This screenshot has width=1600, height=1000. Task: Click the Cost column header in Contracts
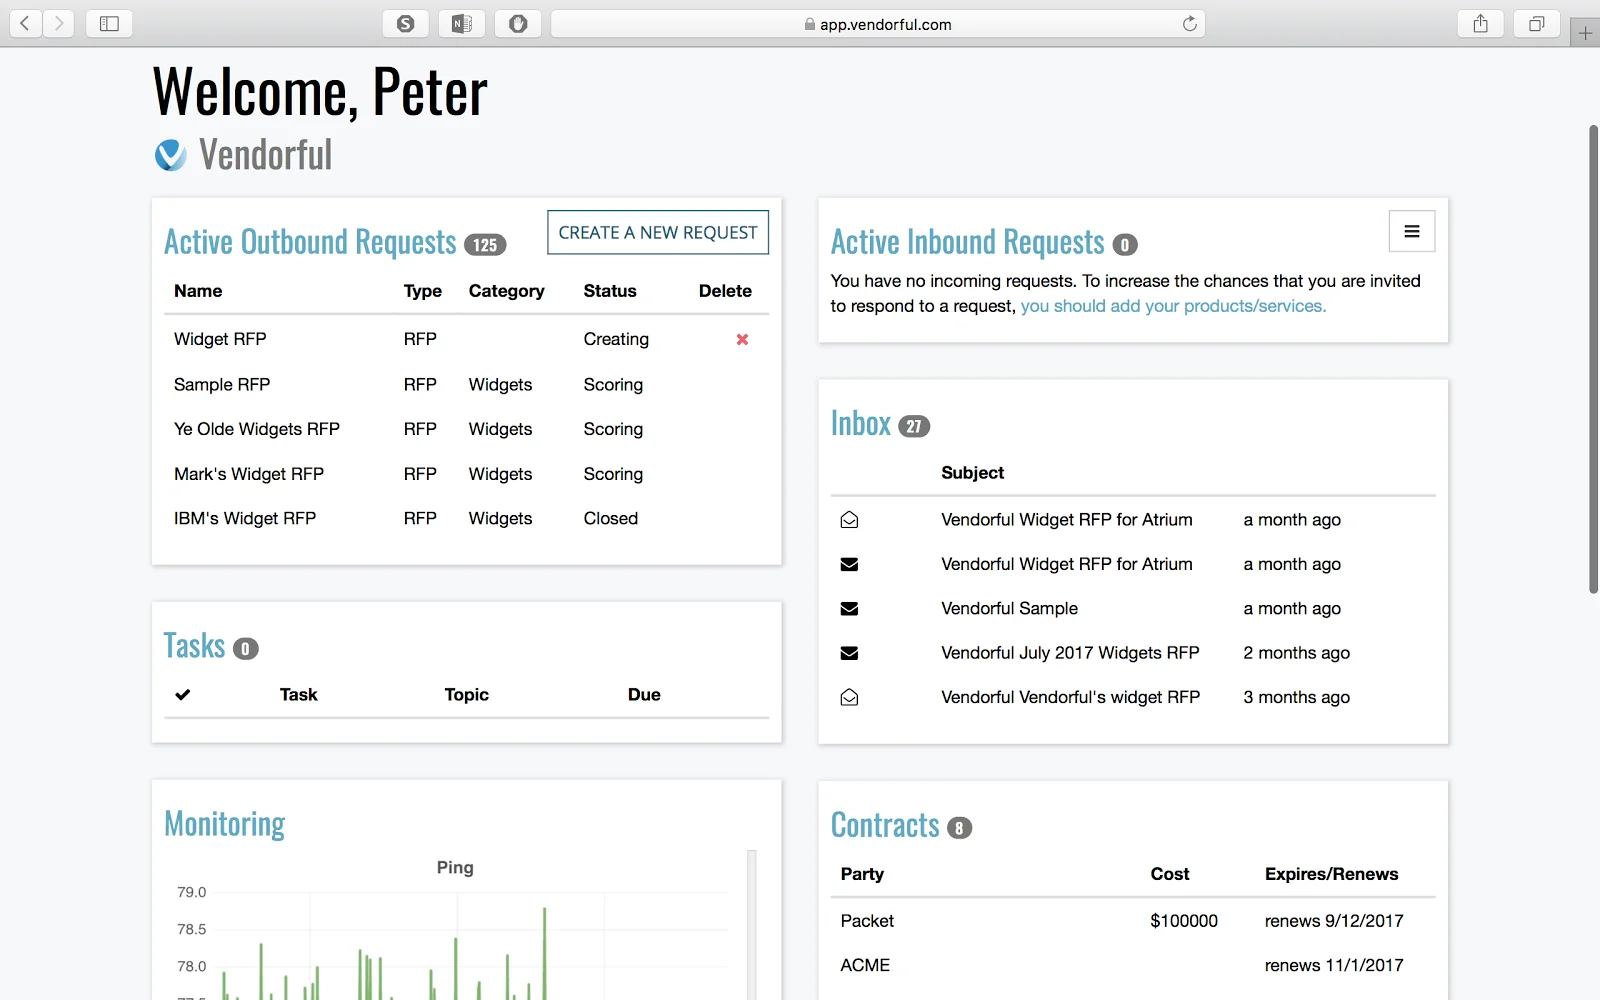(x=1170, y=874)
